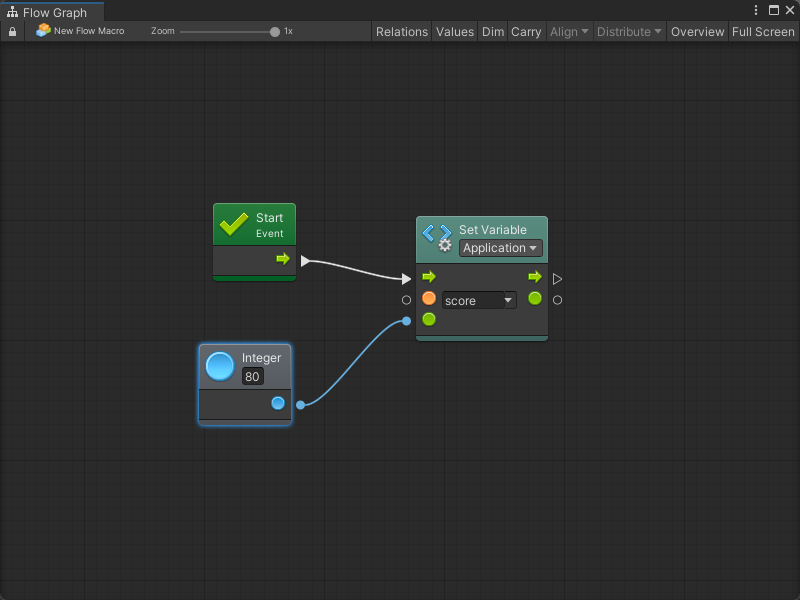Click the orange variable name port
The height and width of the screenshot is (600, 800).
(x=429, y=299)
